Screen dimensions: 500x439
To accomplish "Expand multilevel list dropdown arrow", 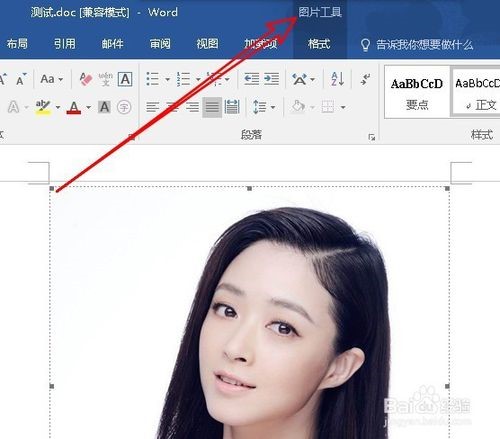I will pyautogui.click(x=227, y=79).
